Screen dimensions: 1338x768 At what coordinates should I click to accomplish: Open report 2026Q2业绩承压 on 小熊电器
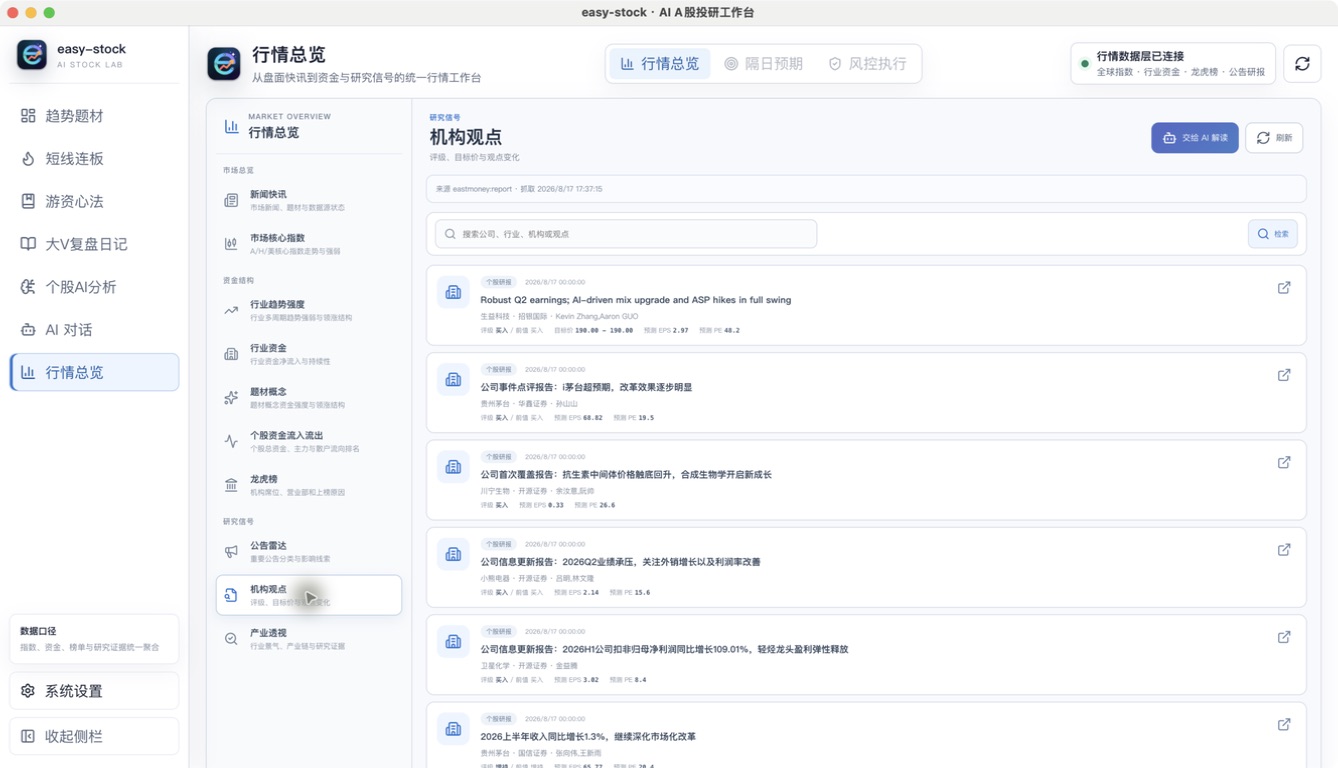(866, 568)
